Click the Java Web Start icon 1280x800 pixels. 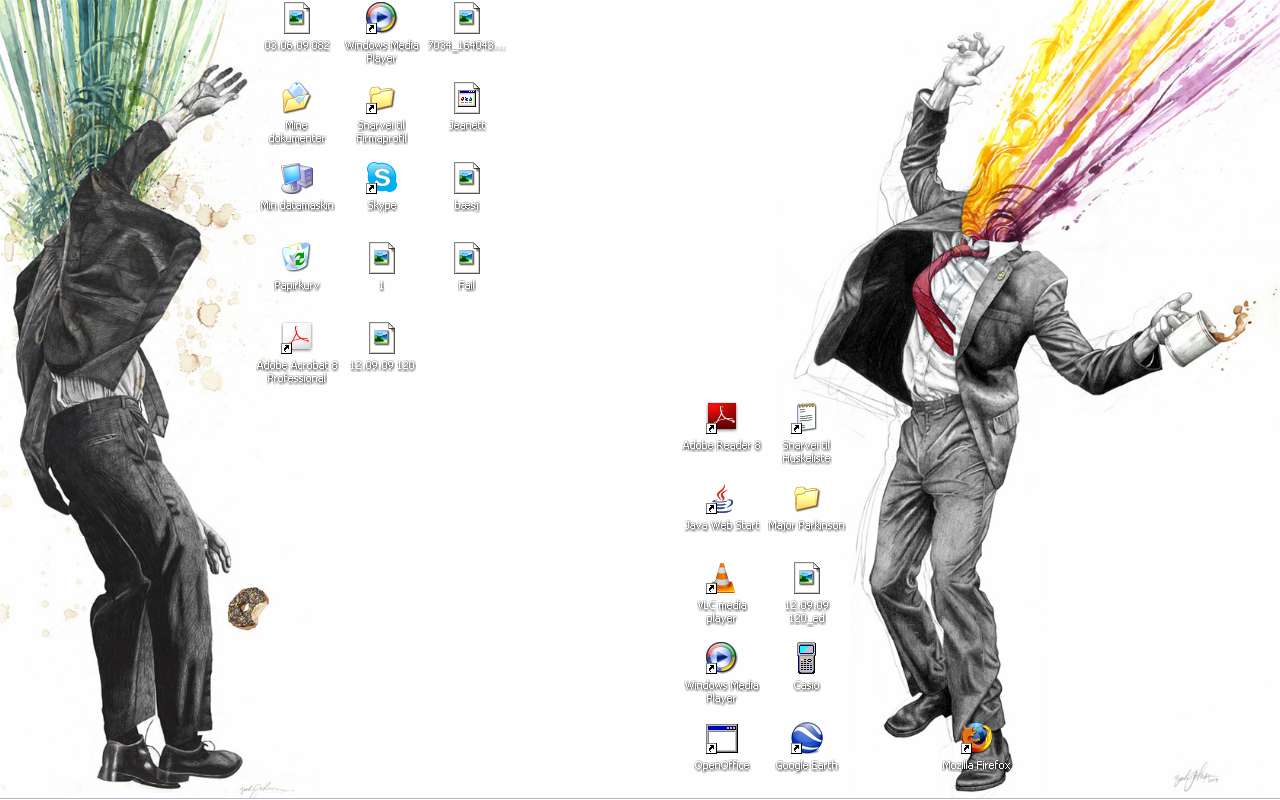(721, 498)
